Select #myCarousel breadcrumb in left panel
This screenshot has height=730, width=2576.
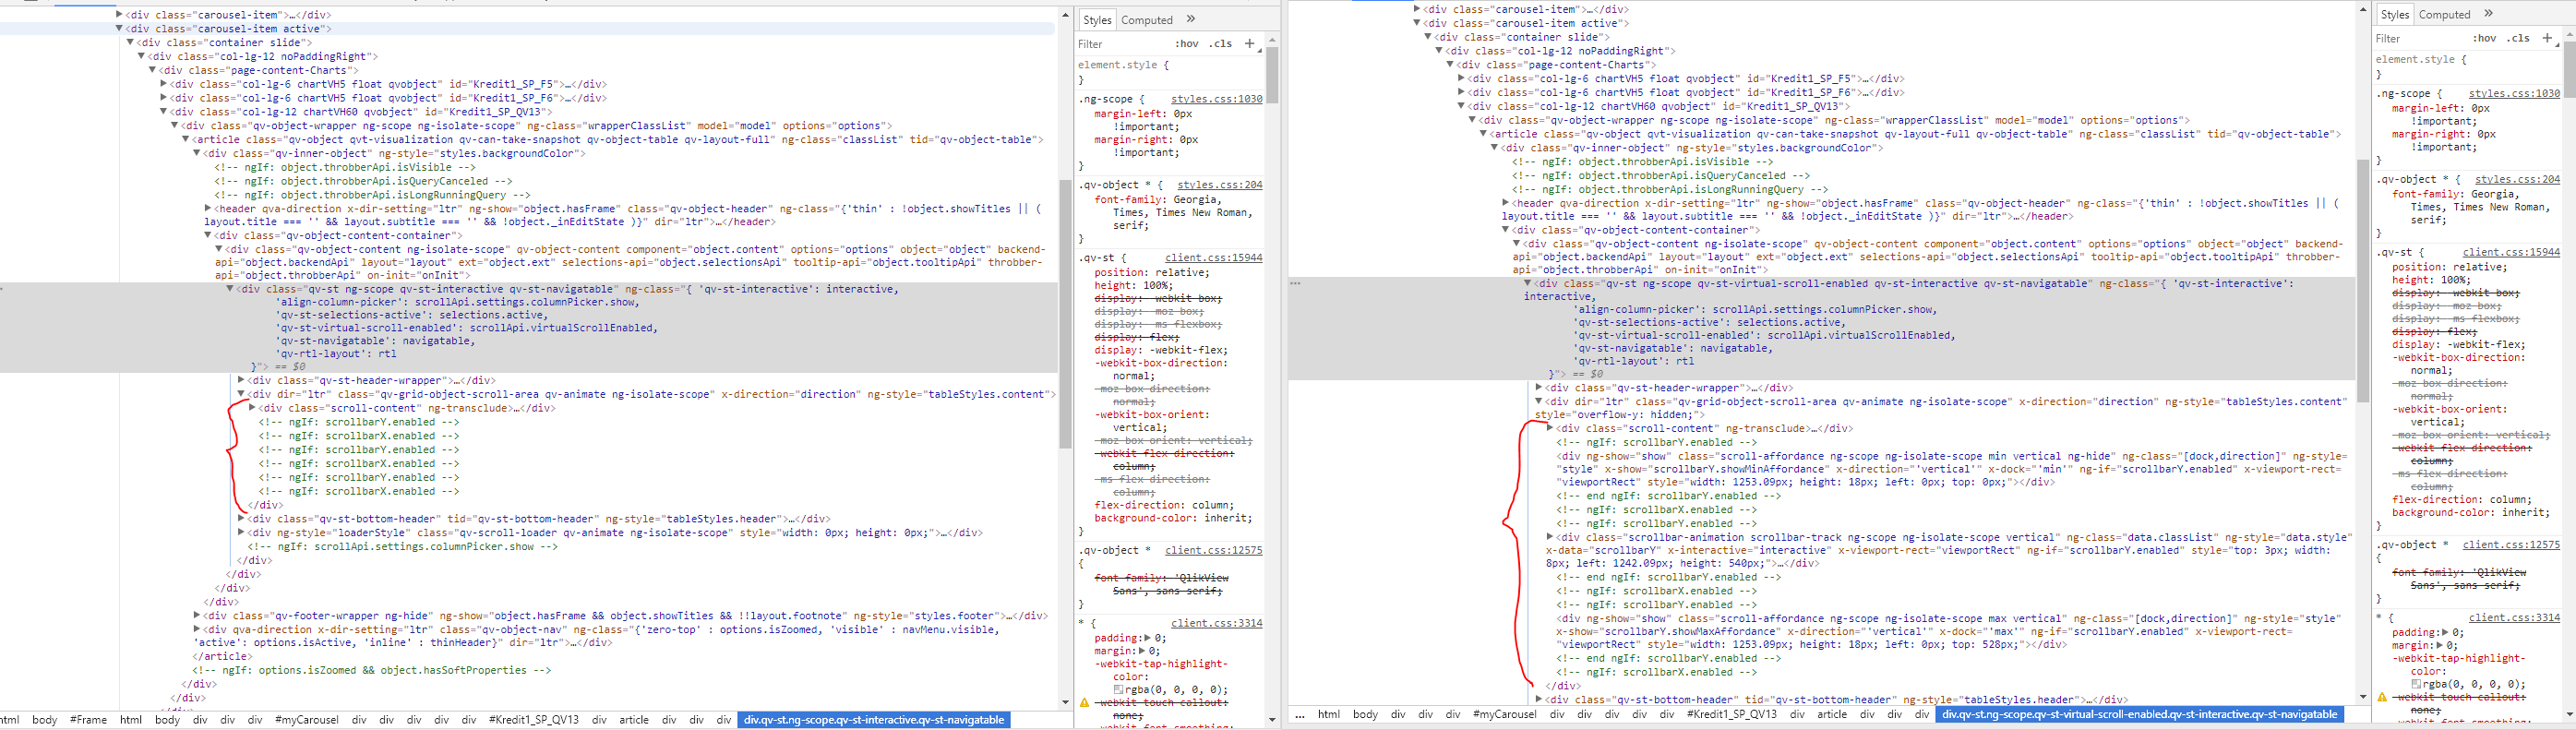(307, 720)
